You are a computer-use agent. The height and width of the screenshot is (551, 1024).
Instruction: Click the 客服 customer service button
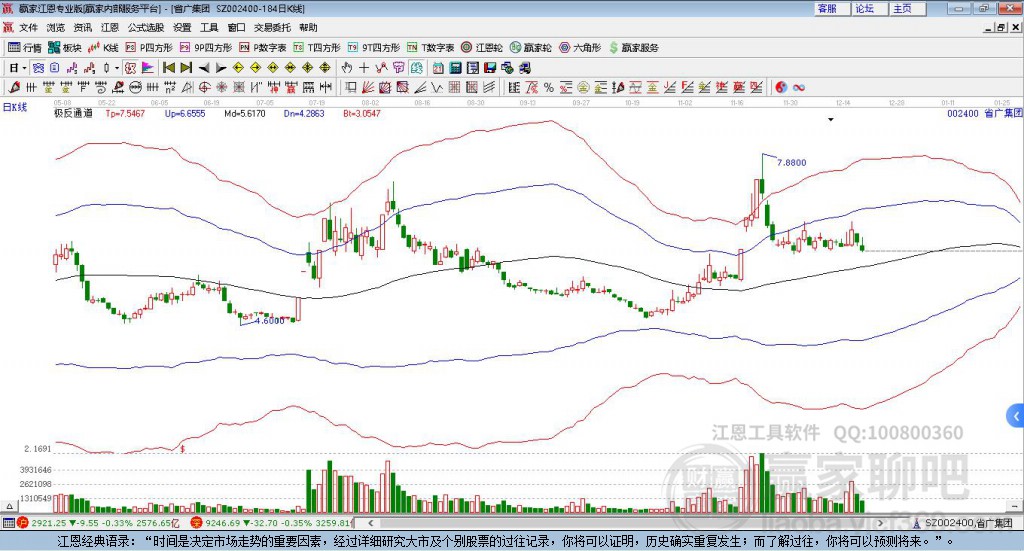click(x=832, y=8)
